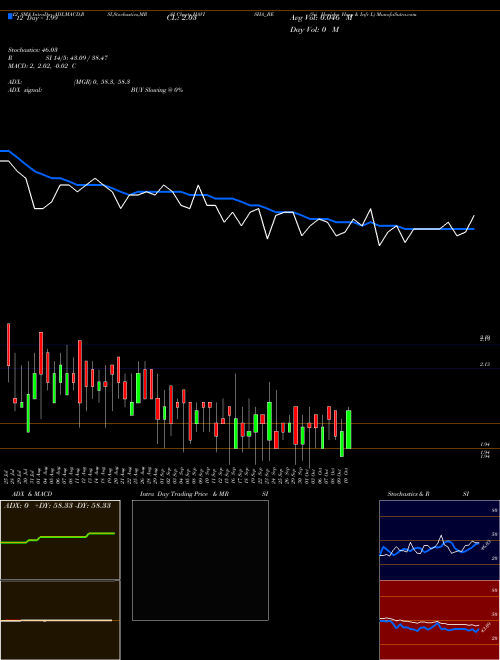The height and width of the screenshot is (660, 500).
Task: Click the empty intraday trading price chart box
Action: tap(200, 560)
